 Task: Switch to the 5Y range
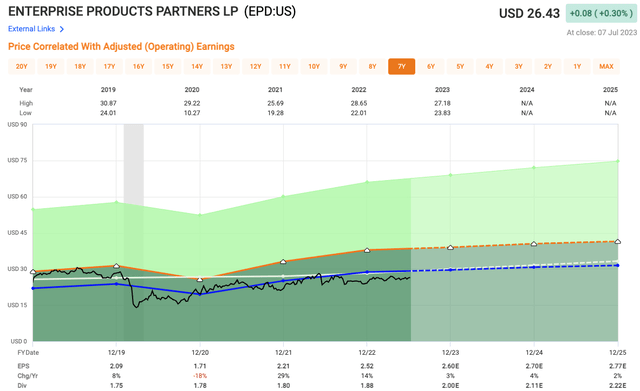460,67
